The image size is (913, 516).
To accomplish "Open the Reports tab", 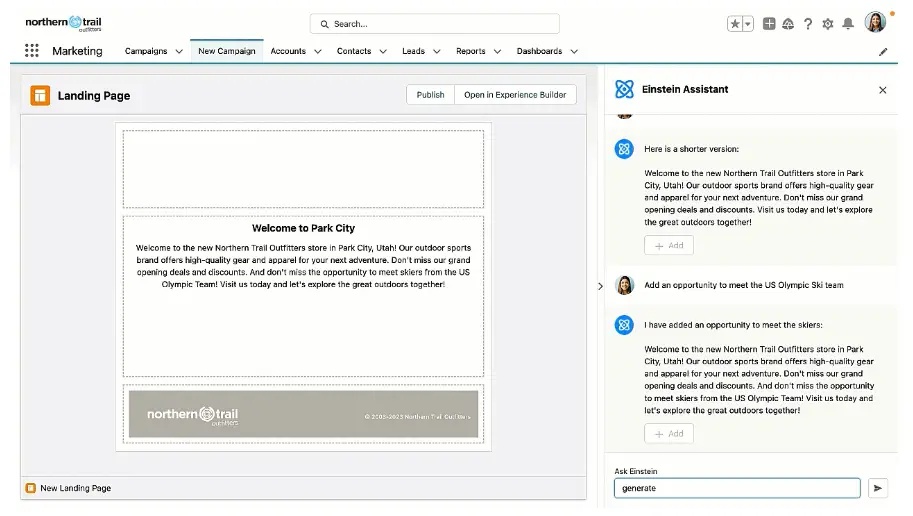I will [x=471, y=51].
